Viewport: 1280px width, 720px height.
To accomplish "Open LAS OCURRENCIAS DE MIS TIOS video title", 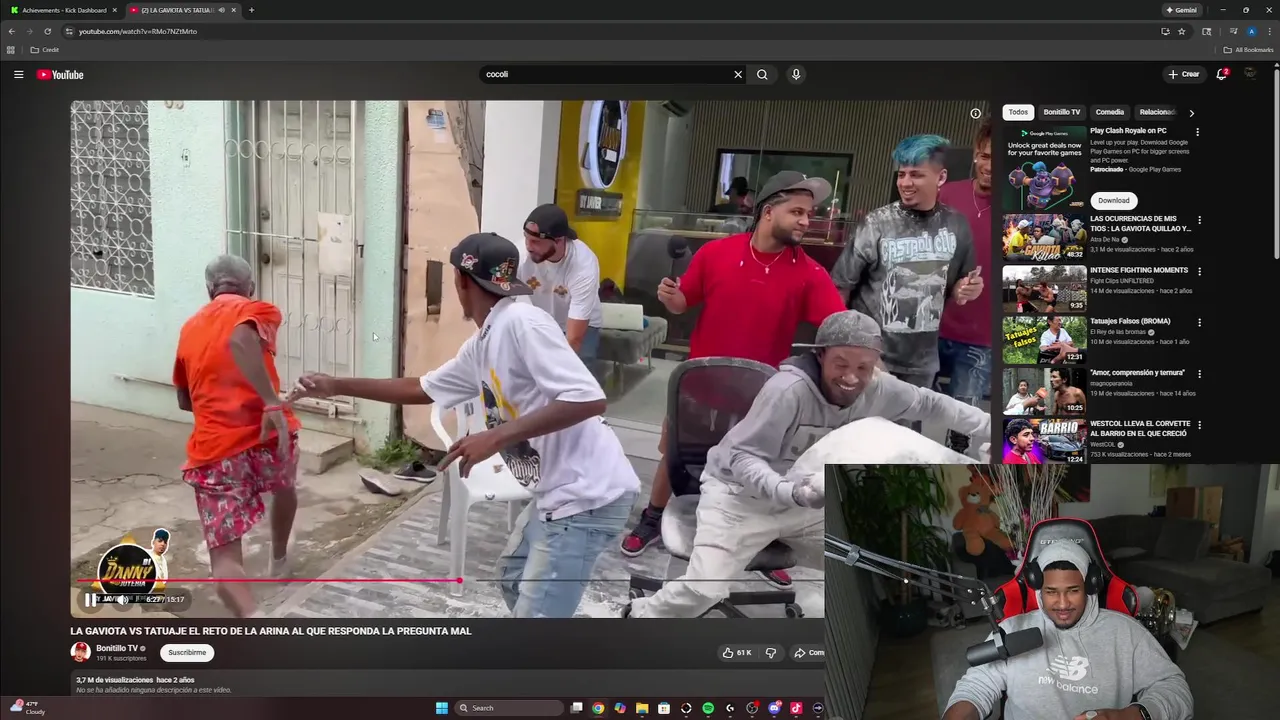I will point(1140,223).
